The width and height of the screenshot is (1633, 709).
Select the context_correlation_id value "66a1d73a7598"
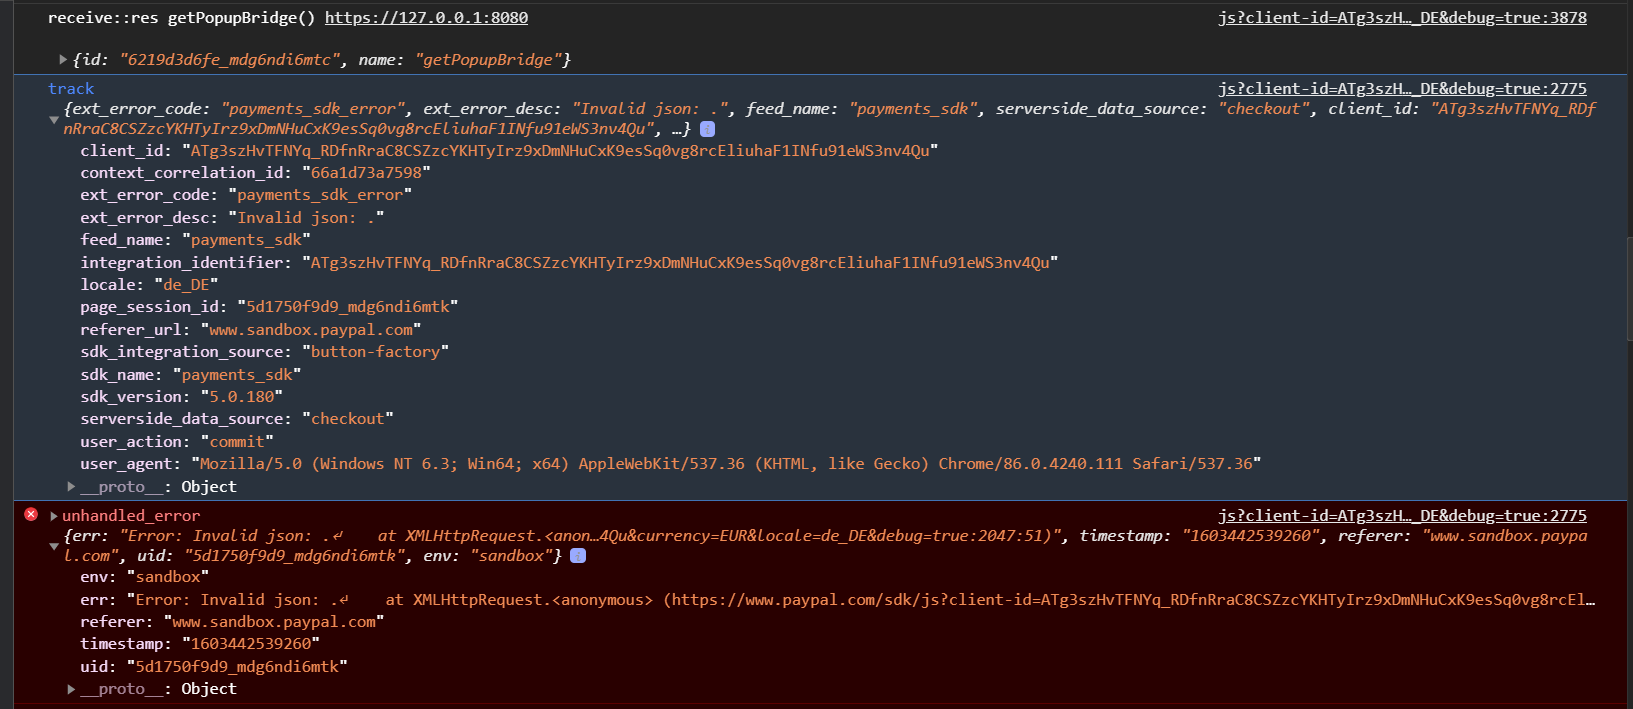click(x=366, y=173)
